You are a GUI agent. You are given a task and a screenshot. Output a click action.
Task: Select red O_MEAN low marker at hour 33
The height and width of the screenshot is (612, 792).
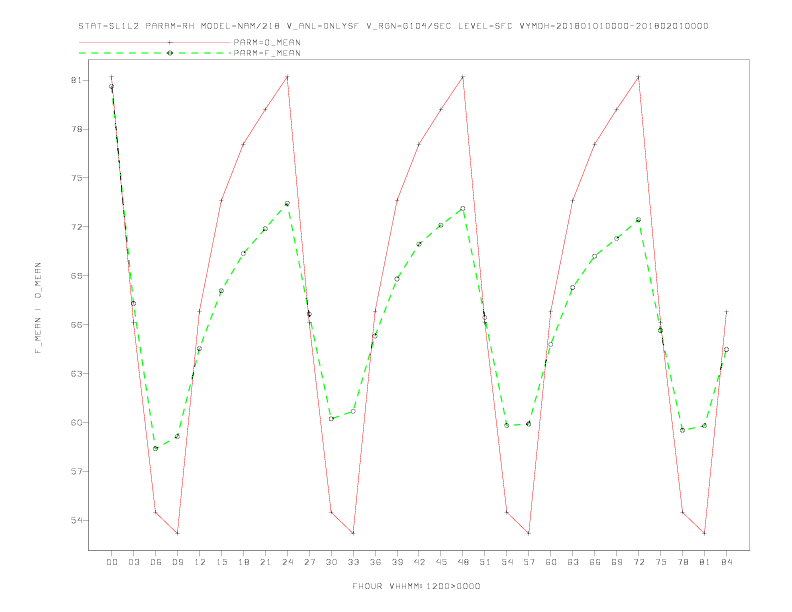point(353,533)
